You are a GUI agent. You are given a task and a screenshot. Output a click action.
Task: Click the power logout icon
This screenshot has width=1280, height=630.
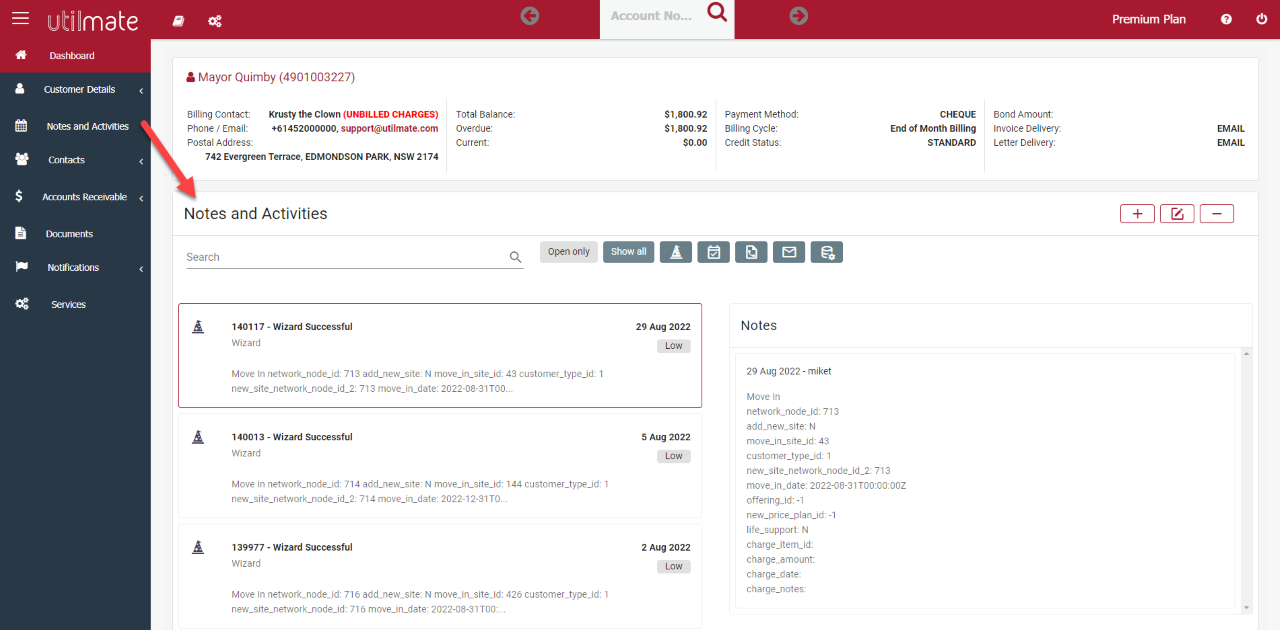pos(1261,19)
